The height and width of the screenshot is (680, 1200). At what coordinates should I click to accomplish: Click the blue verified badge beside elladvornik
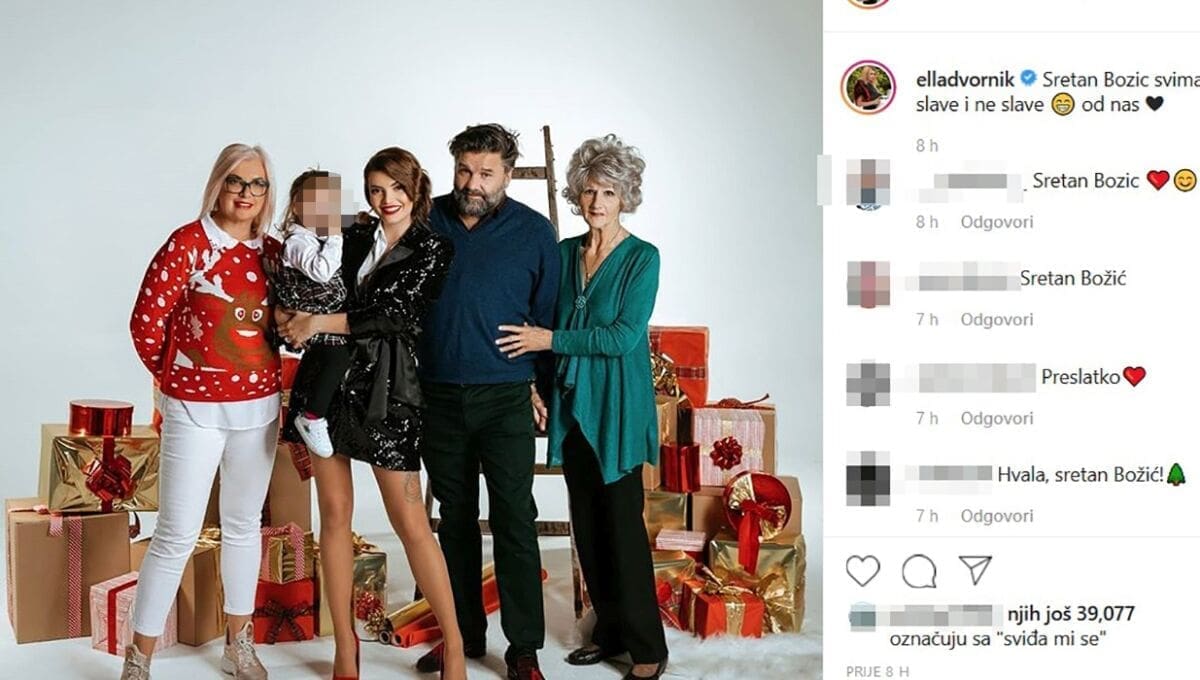pos(1027,78)
